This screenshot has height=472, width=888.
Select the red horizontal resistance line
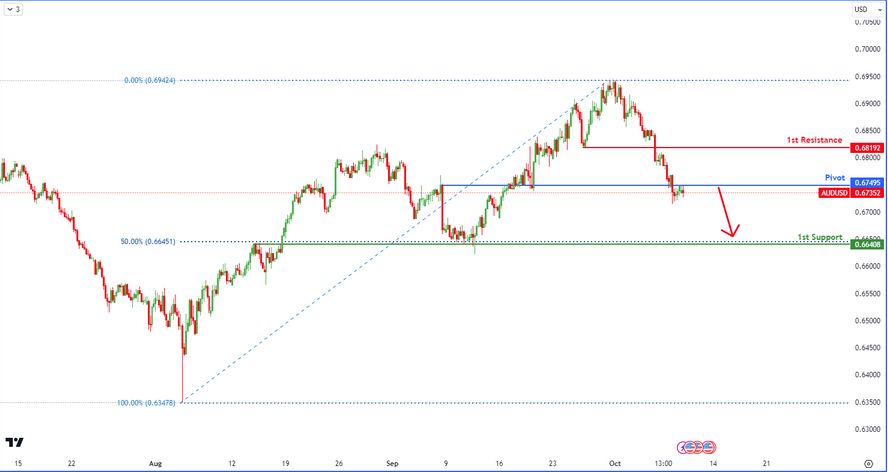716,147
